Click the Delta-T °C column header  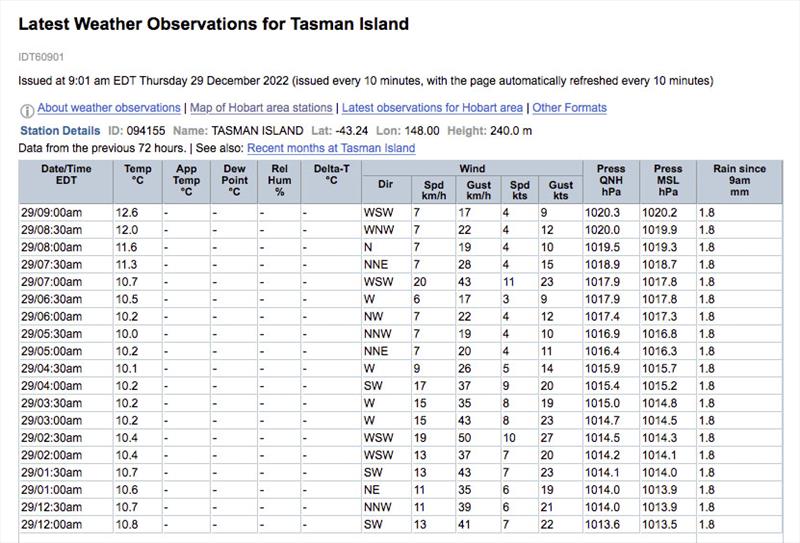[x=332, y=182]
